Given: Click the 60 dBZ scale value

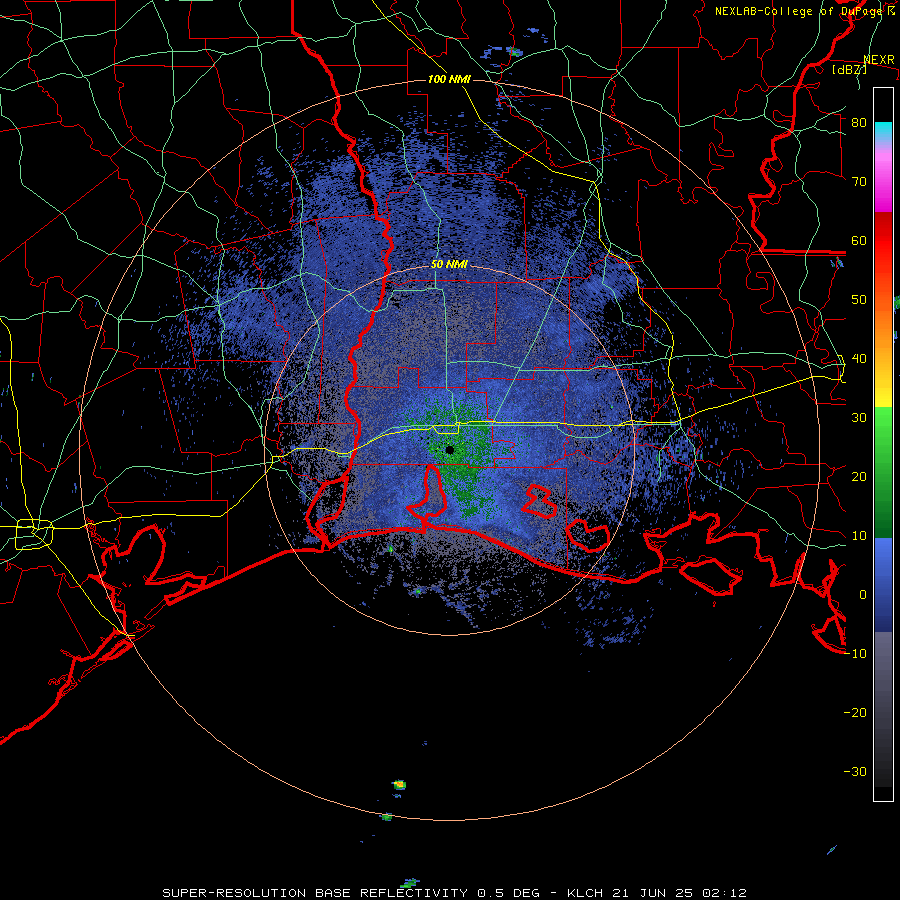Looking at the screenshot, I should tap(859, 241).
